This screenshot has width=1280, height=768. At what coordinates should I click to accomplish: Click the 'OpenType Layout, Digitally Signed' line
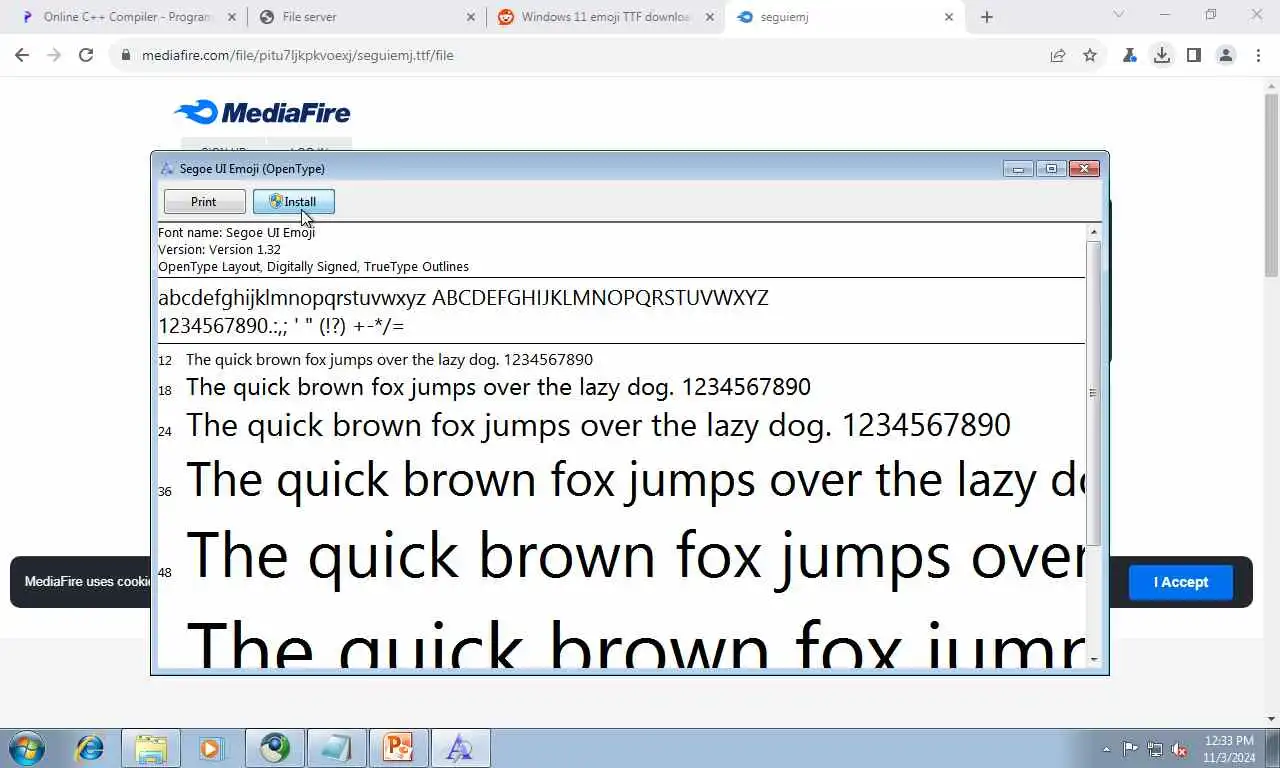coord(313,266)
